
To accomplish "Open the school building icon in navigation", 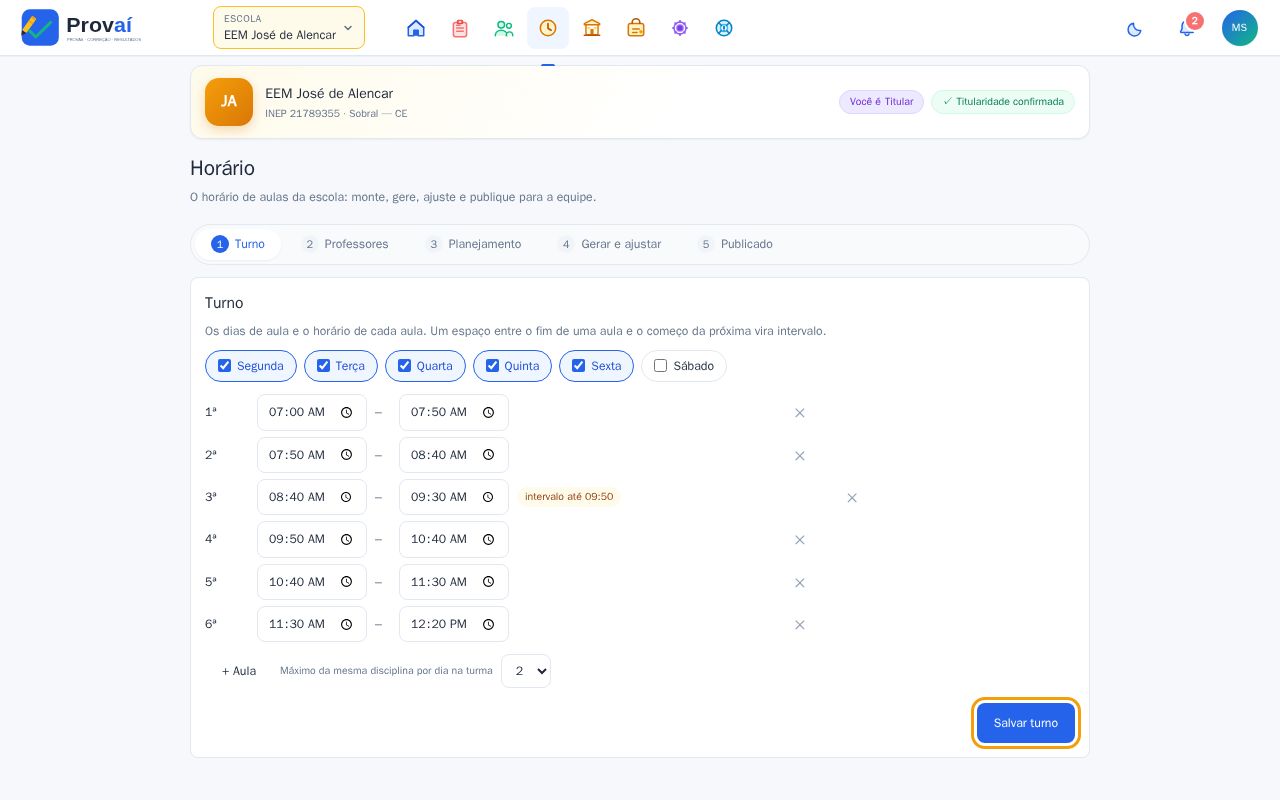I will click(x=592, y=28).
